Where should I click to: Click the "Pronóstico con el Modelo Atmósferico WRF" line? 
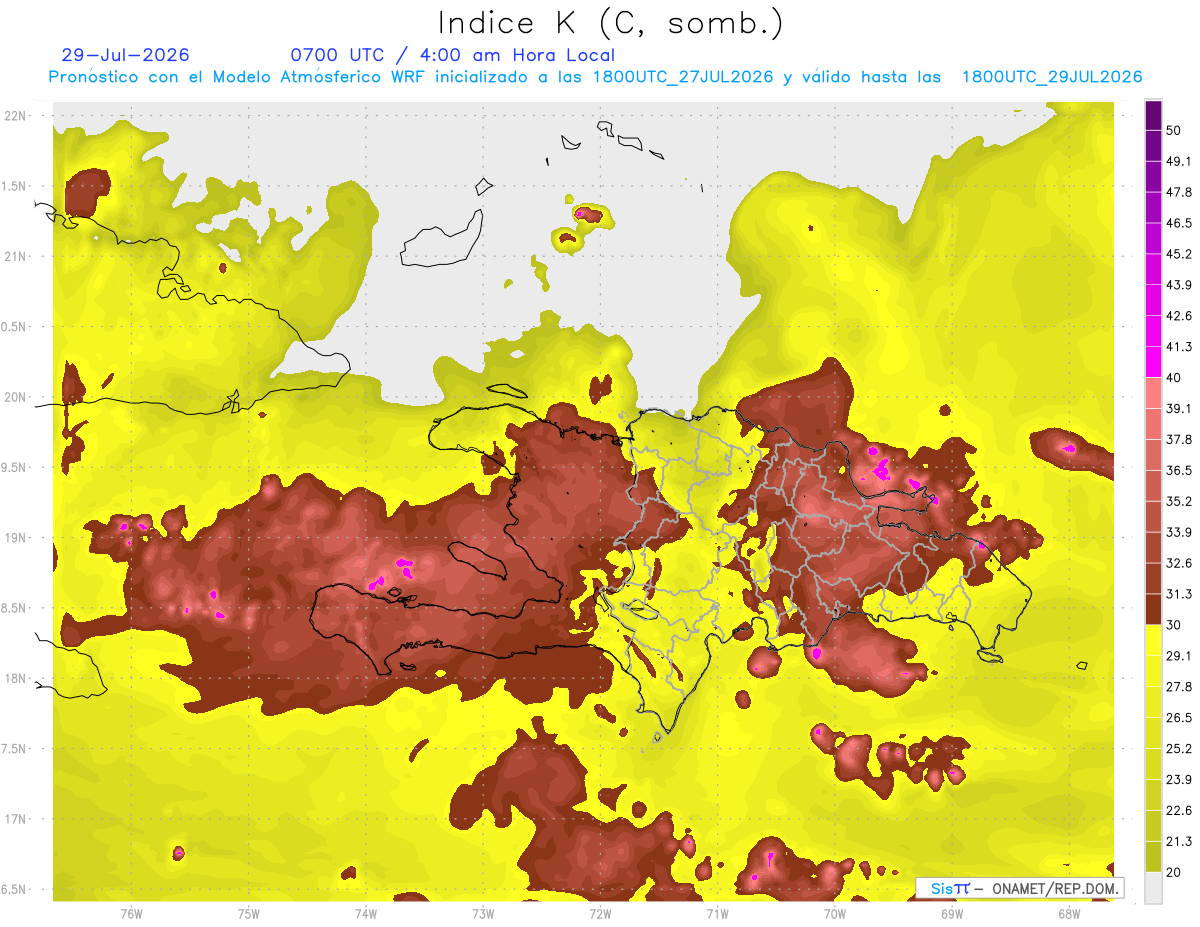click(x=595, y=77)
